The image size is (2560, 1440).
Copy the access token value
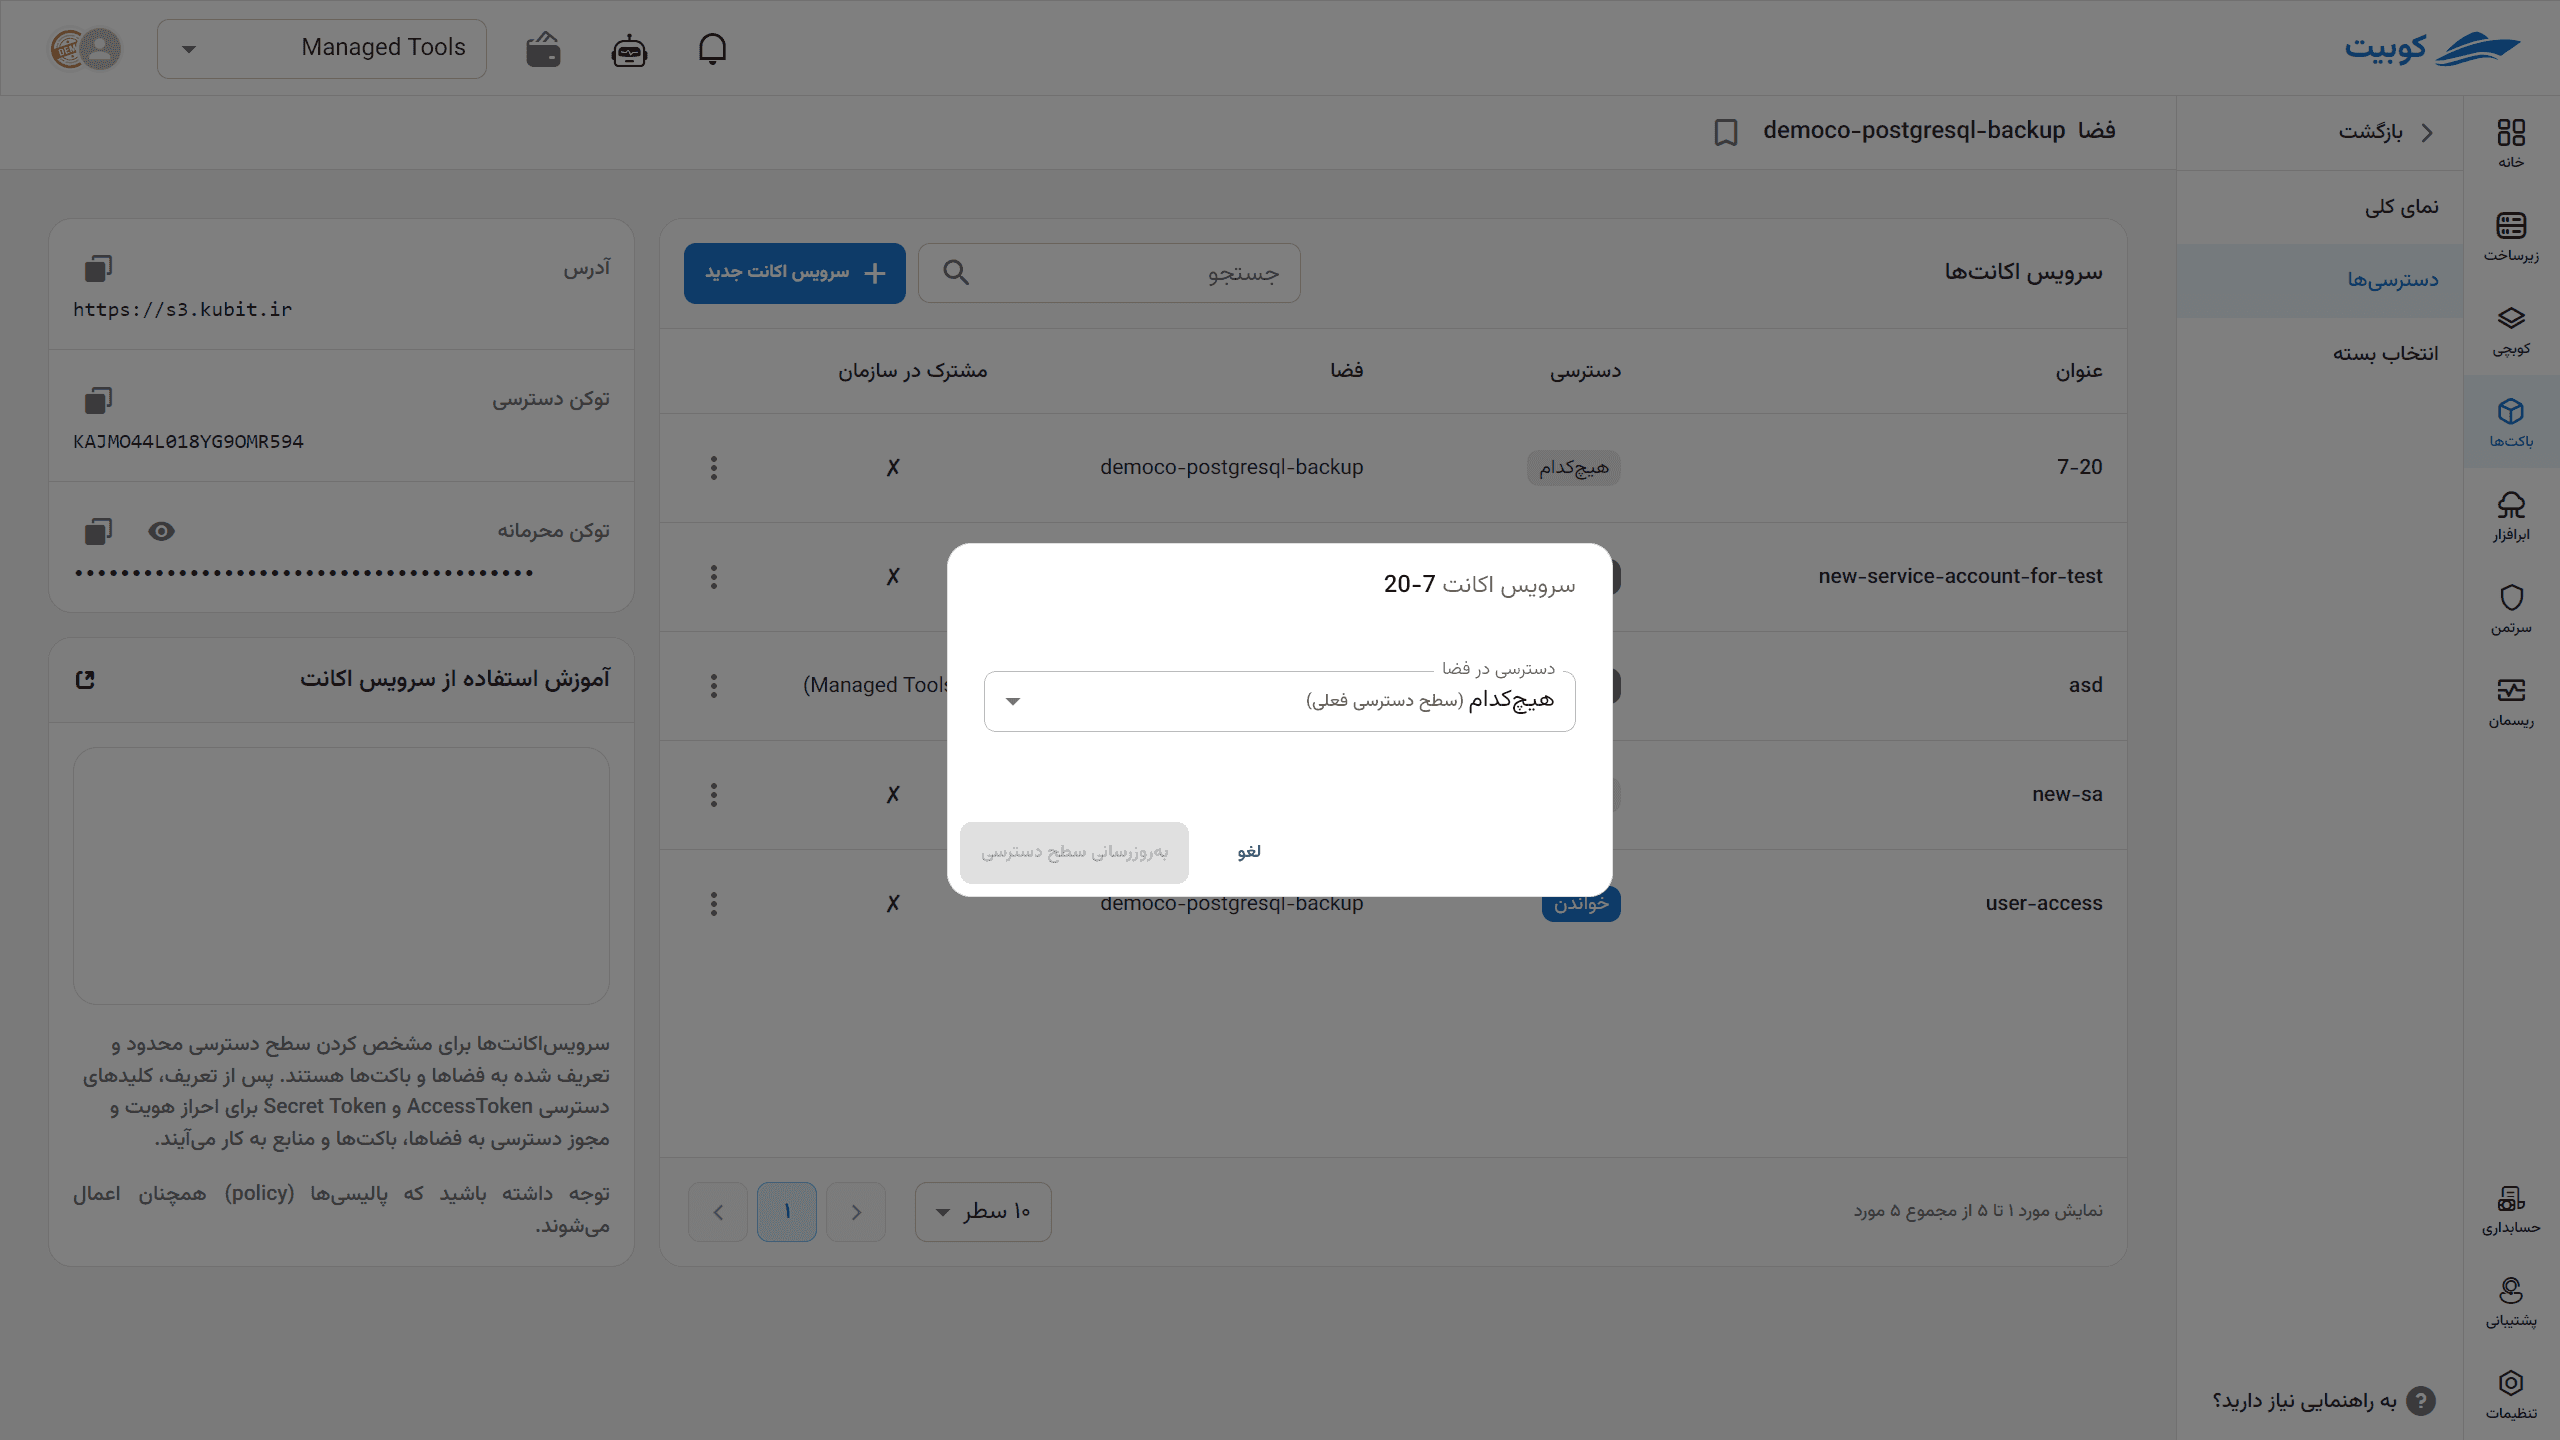point(98,400)
